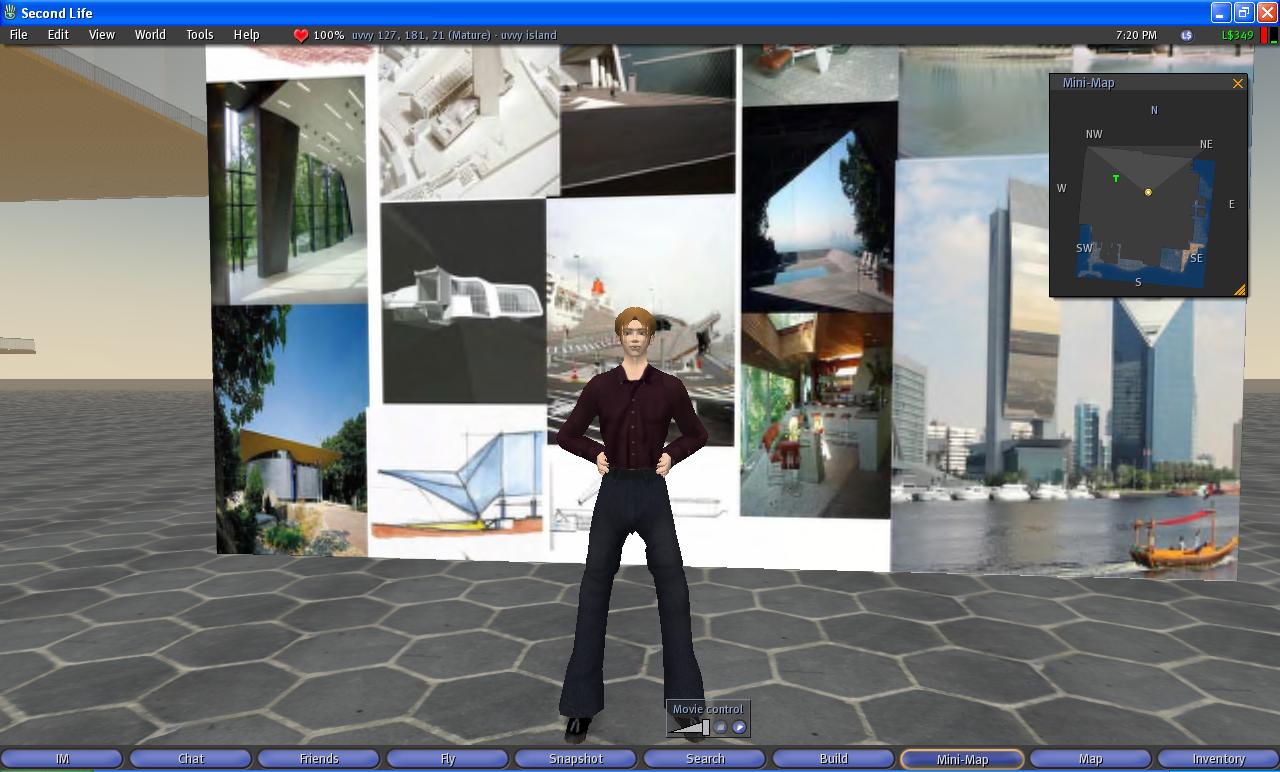Toggle Fly mode on
1280x772 pixels.
click(x=448, y=759)
